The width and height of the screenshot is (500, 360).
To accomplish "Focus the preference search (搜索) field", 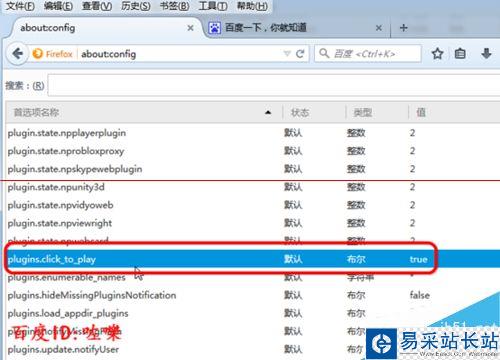I will (273, 85).
